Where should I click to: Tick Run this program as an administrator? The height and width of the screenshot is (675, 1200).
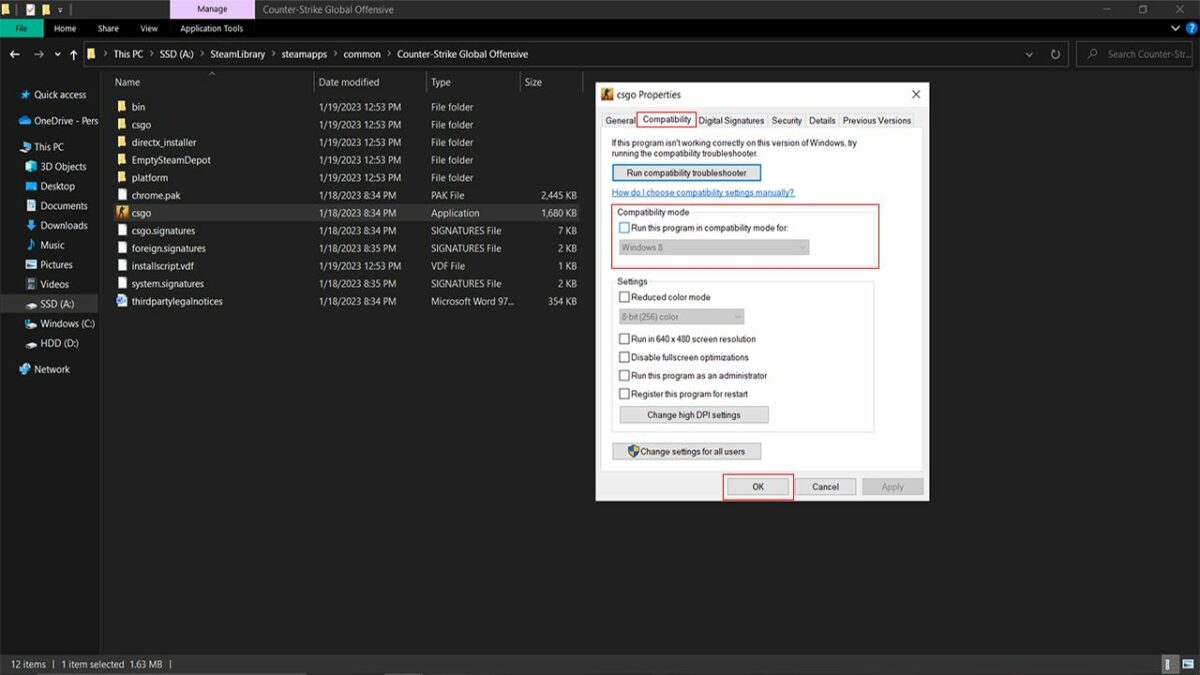[625, 376]
